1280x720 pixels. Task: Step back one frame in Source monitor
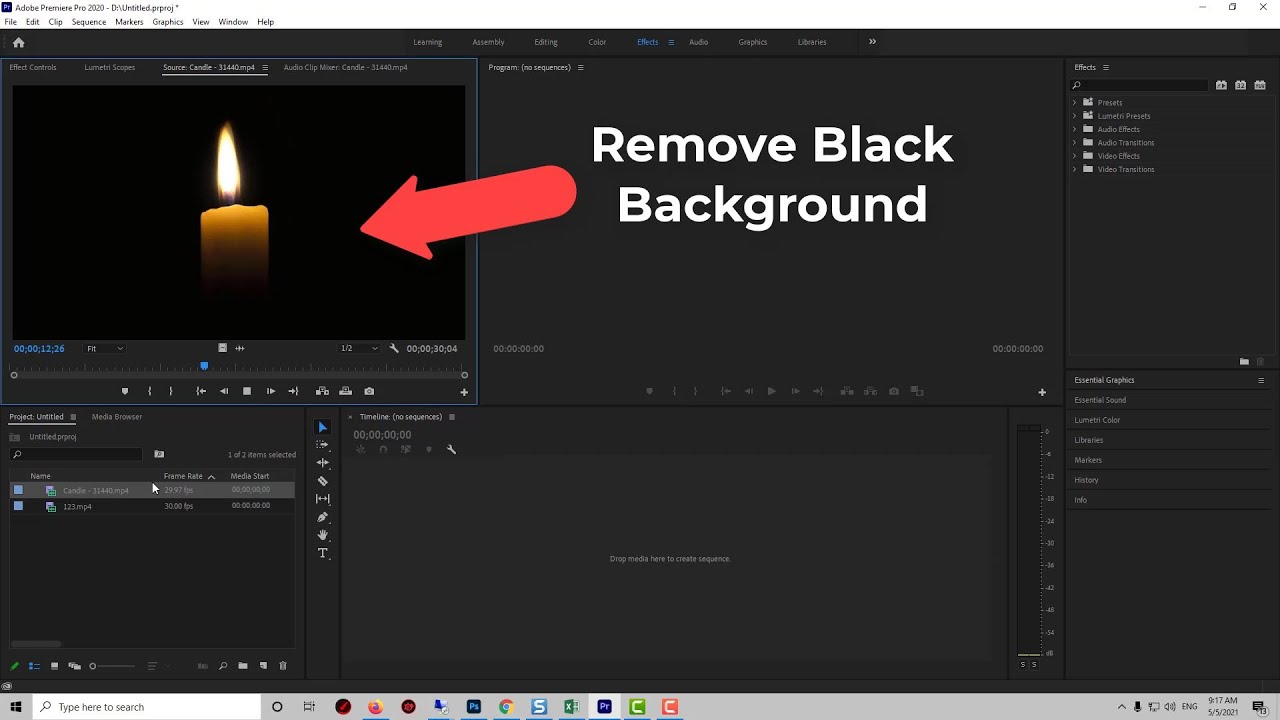[224, 391]
